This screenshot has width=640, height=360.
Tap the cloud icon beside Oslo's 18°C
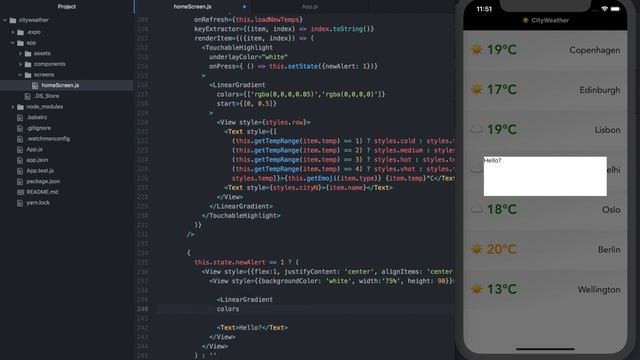(x=476, y=210)
